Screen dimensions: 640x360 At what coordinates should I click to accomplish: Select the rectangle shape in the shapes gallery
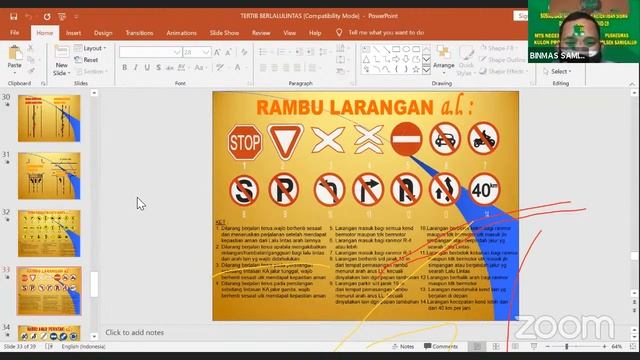(396, 49)
